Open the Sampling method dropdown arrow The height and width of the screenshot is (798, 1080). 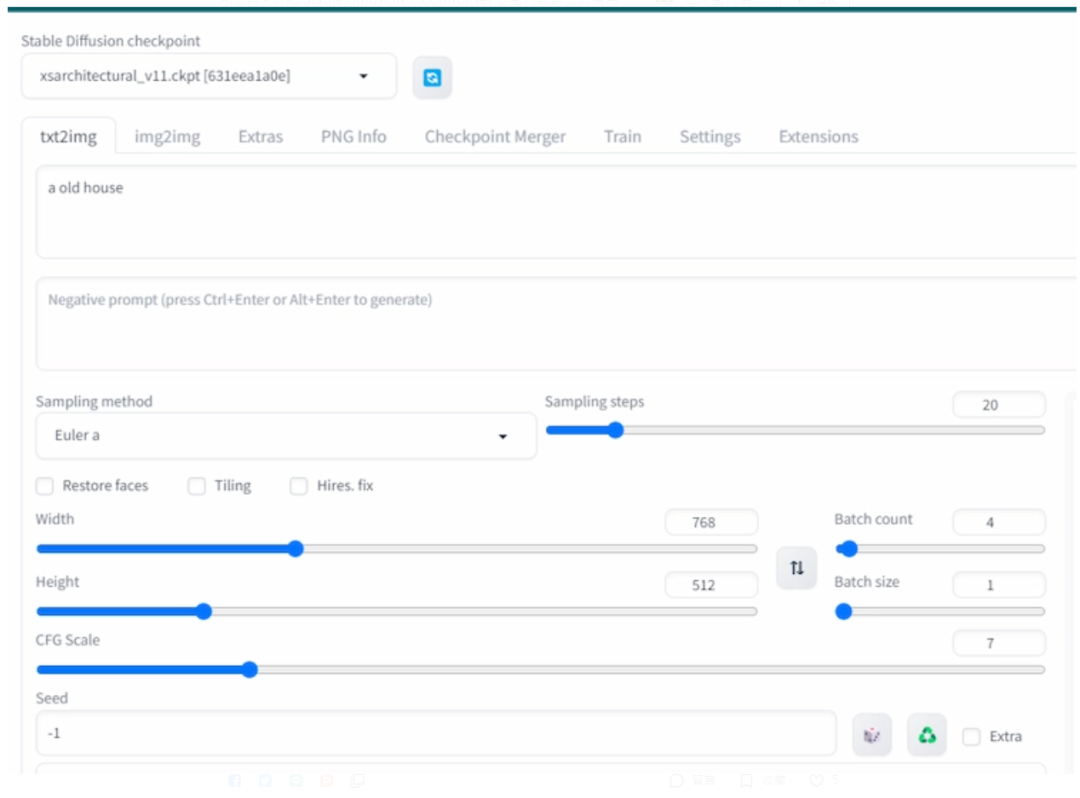503,437
